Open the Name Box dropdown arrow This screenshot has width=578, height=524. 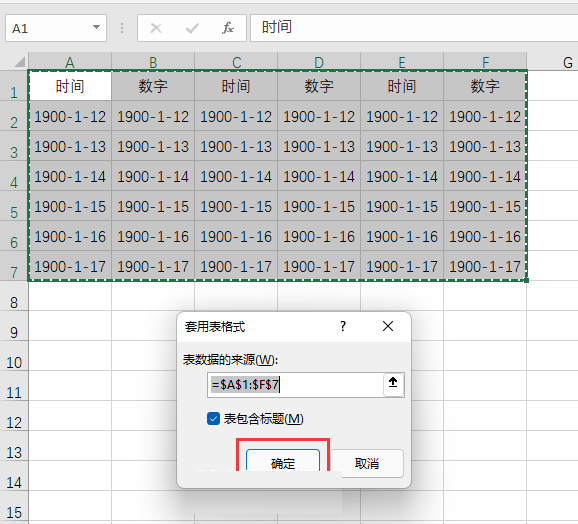96,27
